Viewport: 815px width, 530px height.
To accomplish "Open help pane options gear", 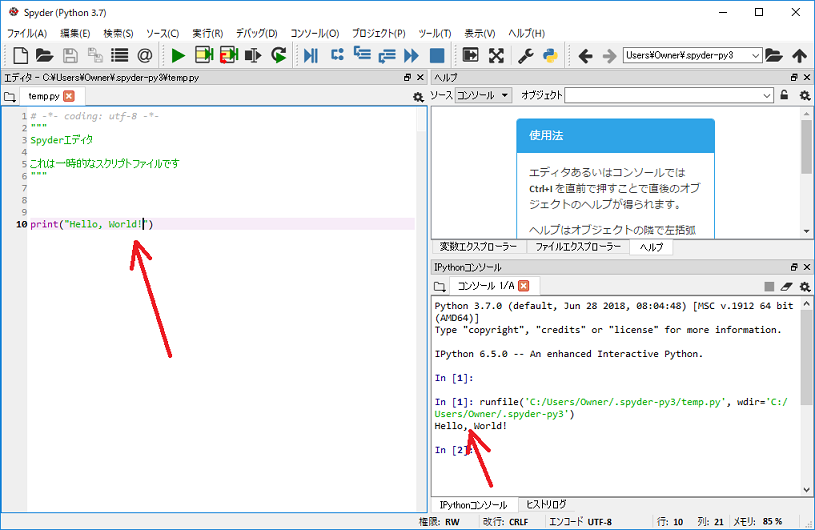I will [805, 96].
